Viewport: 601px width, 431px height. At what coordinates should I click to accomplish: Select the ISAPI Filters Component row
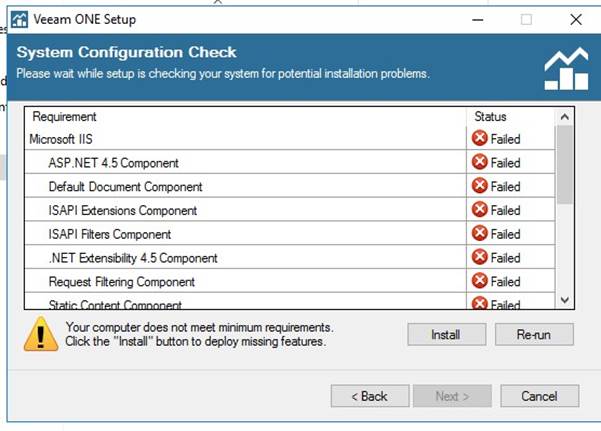pos(290,234)
